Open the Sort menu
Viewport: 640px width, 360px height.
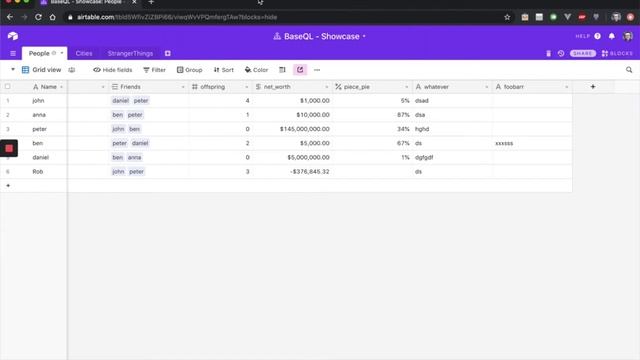click(x=224, y=70)
